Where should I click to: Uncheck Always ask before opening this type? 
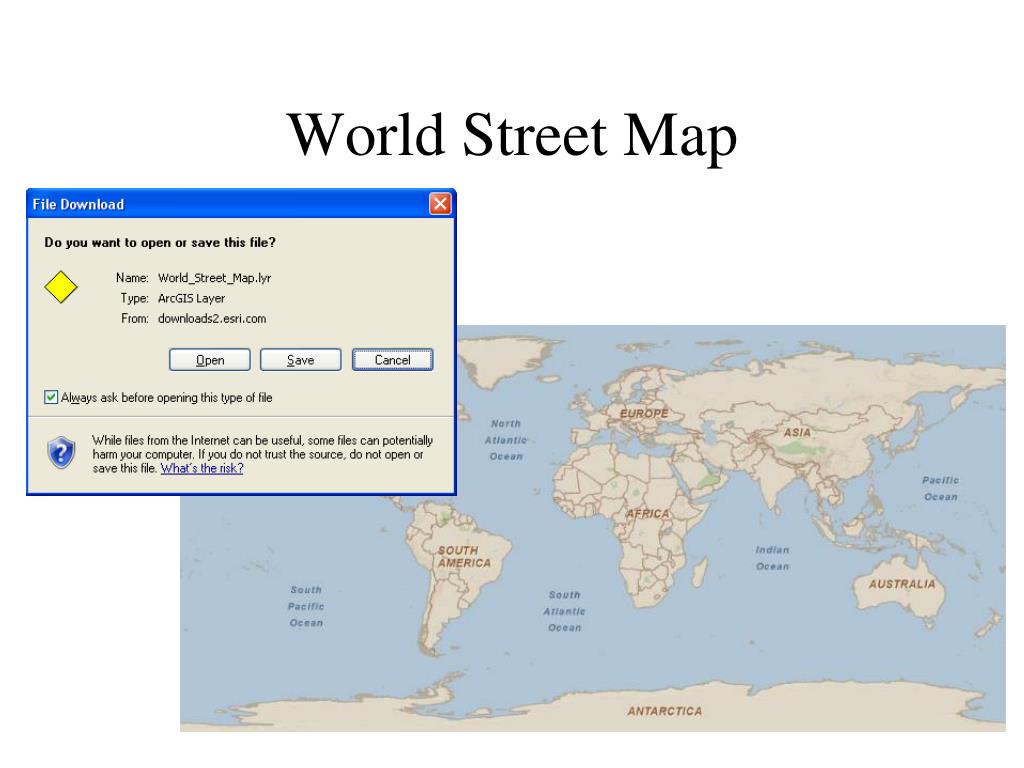click(51, 397)
